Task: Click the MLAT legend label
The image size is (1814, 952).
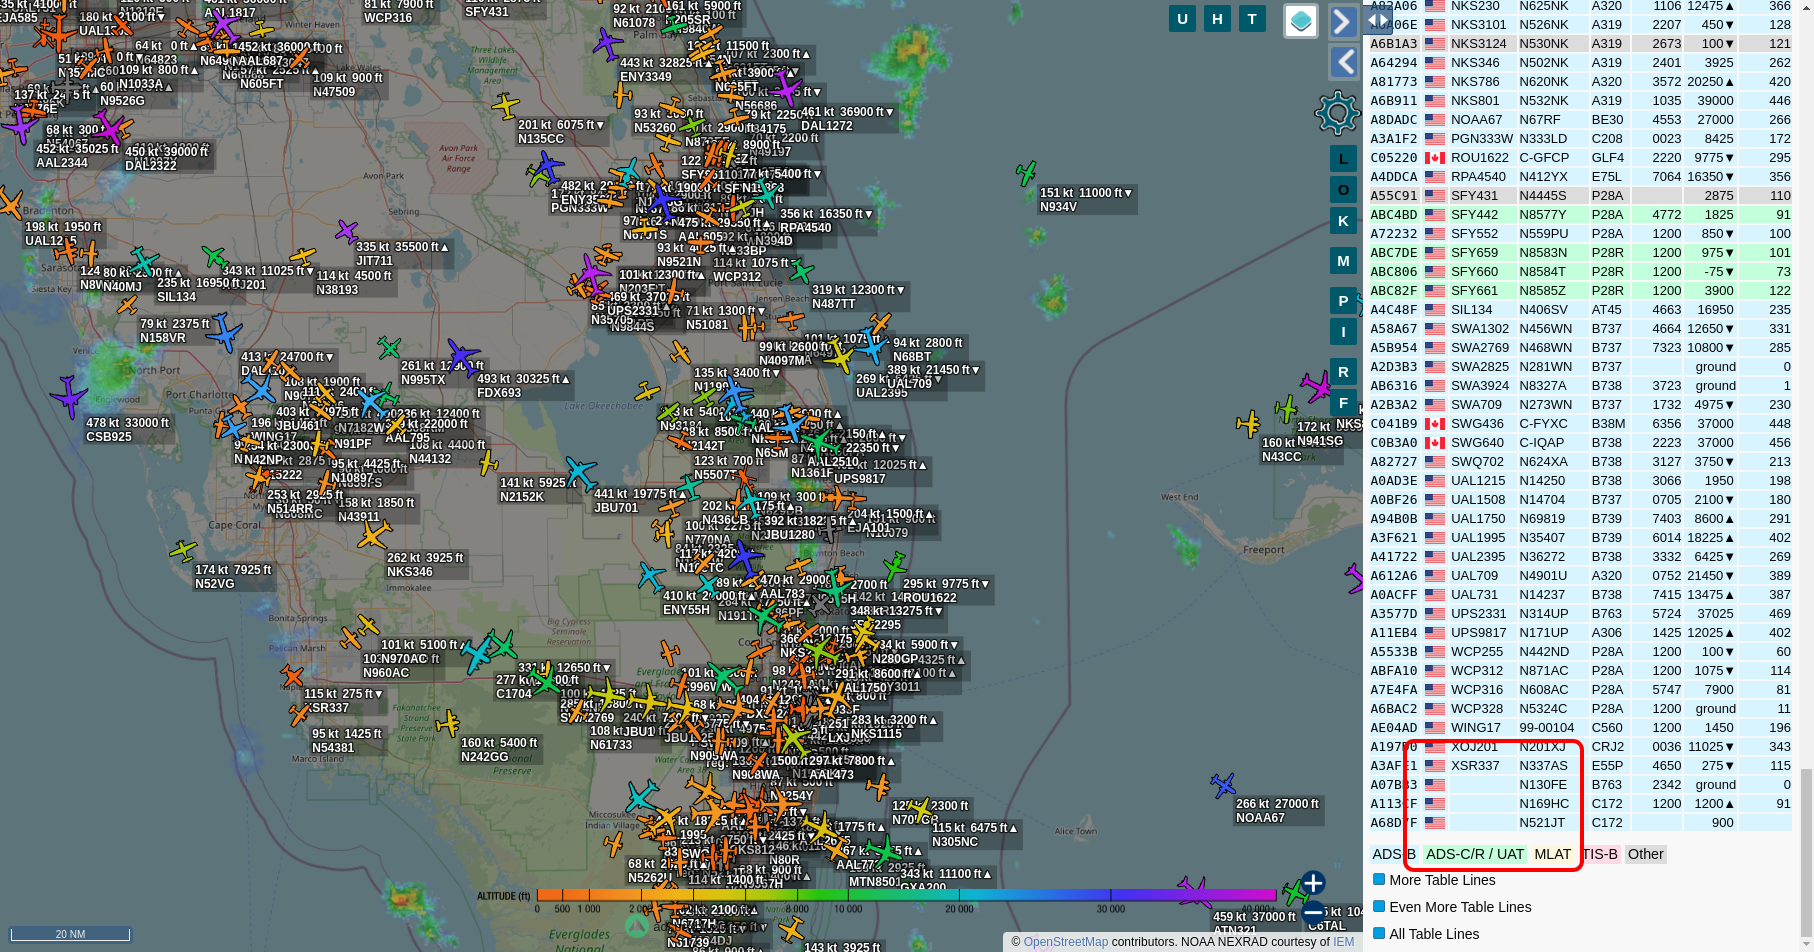Action: click(1553, 854)
